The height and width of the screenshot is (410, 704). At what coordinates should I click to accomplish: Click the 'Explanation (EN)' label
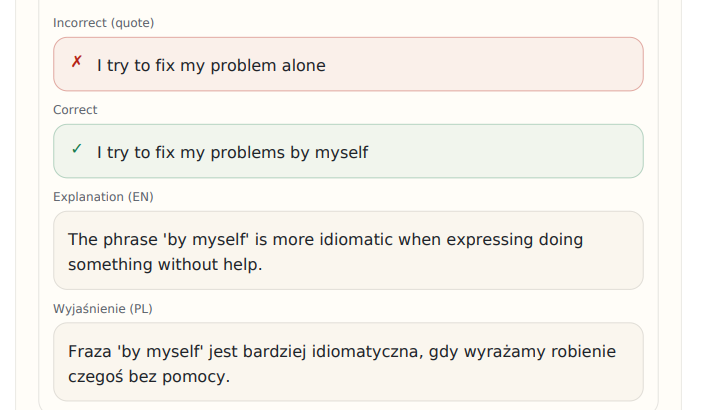pyautogui.click(x=103, y=197)
